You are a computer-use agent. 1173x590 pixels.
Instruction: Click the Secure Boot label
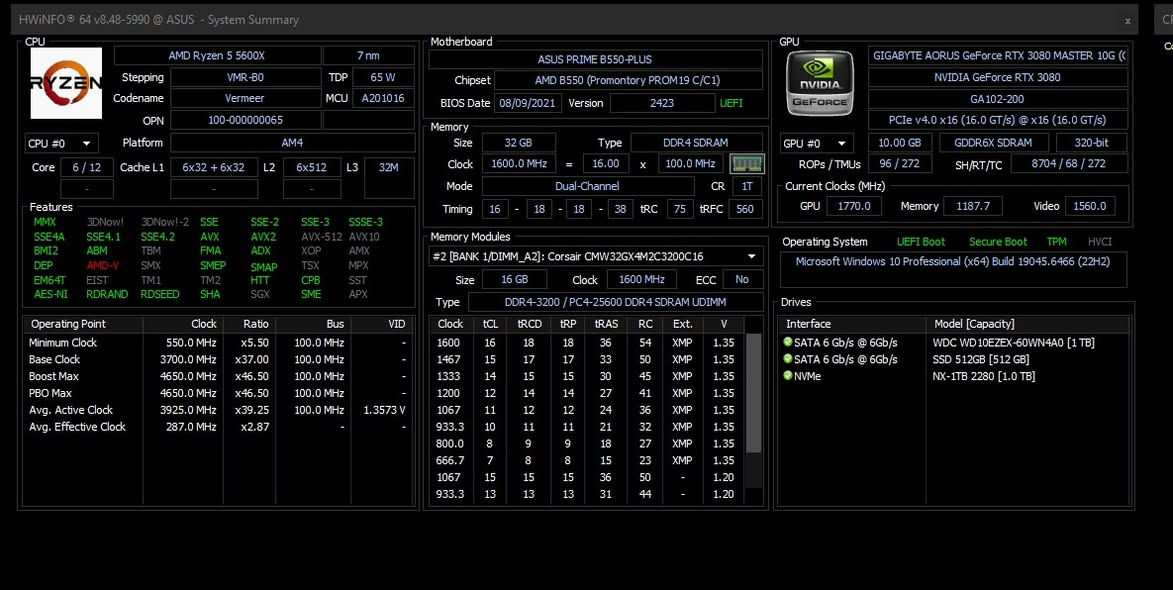[997, 242]
